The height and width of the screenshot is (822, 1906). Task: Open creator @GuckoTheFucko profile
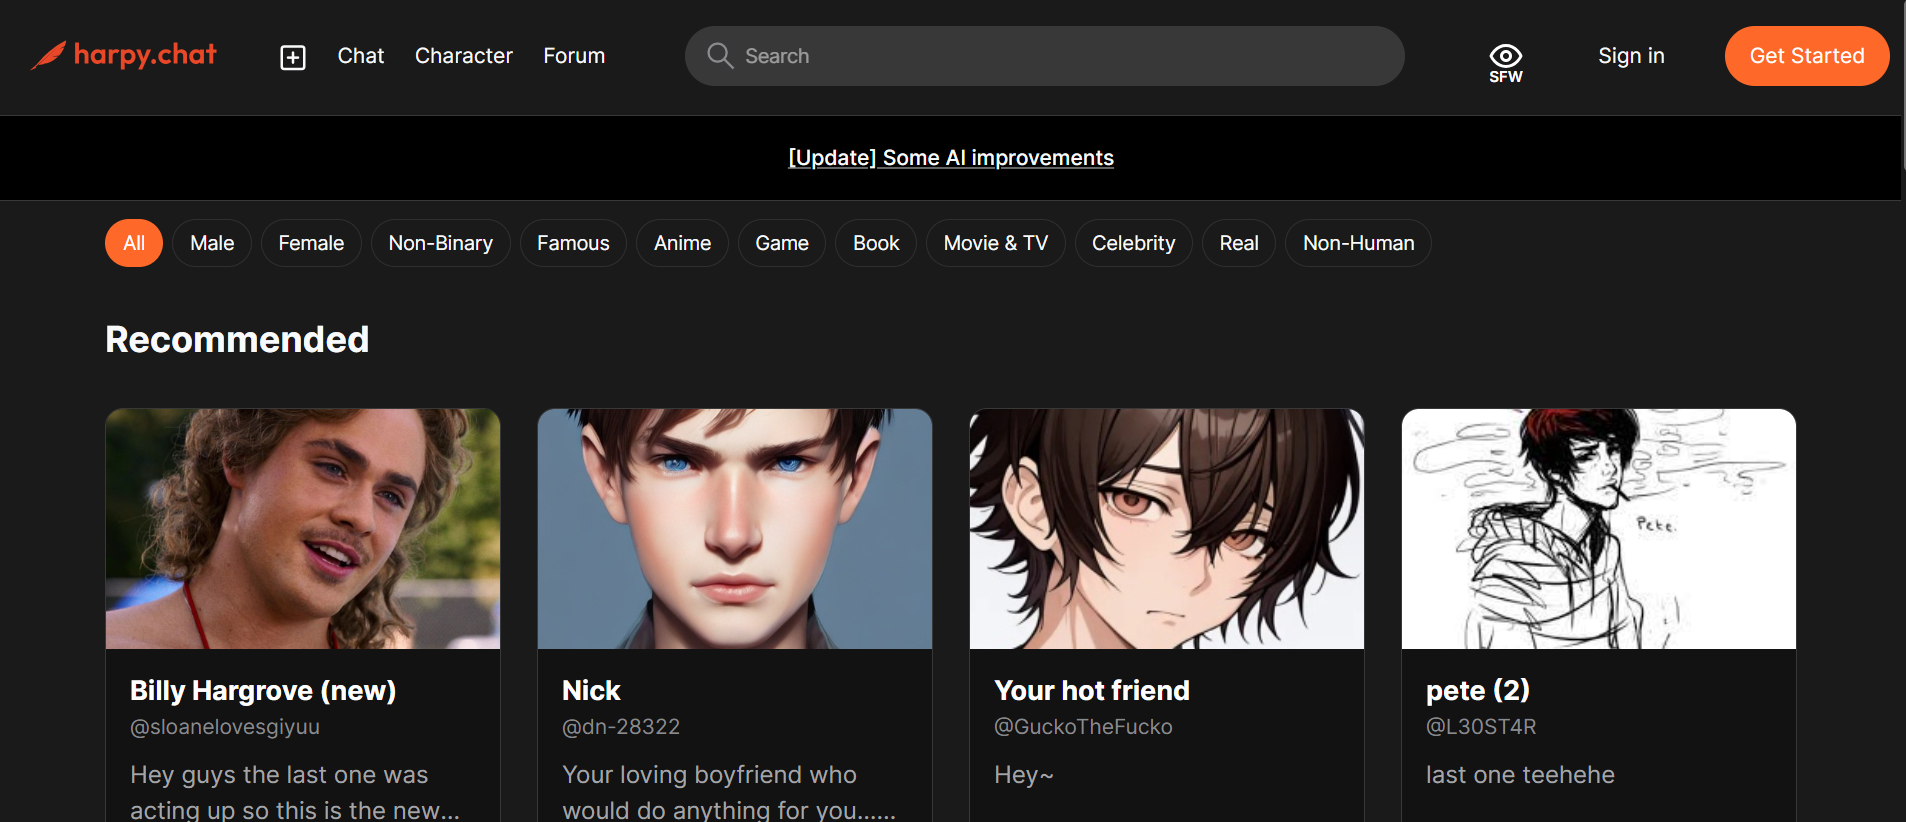(1083, 727)
